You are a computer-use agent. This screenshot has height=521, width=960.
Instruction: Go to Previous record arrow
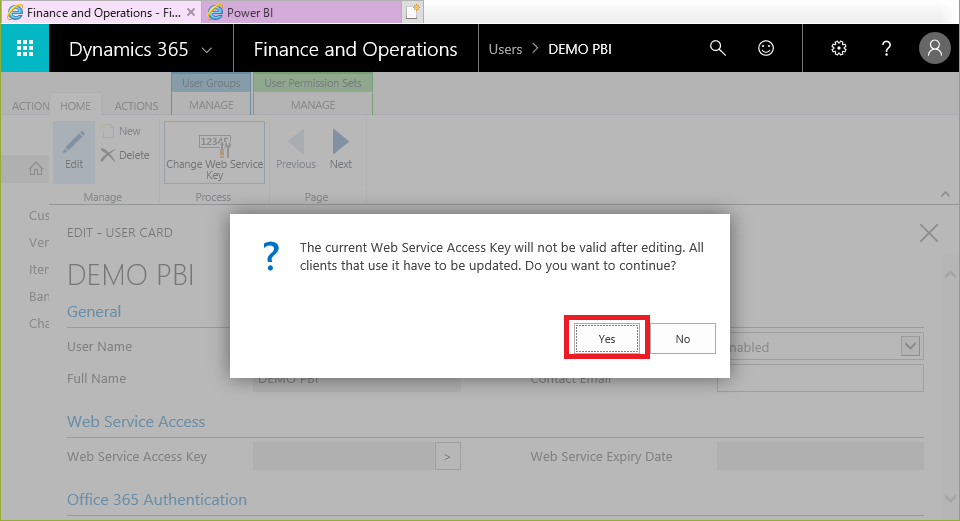(x=296, y=148)
